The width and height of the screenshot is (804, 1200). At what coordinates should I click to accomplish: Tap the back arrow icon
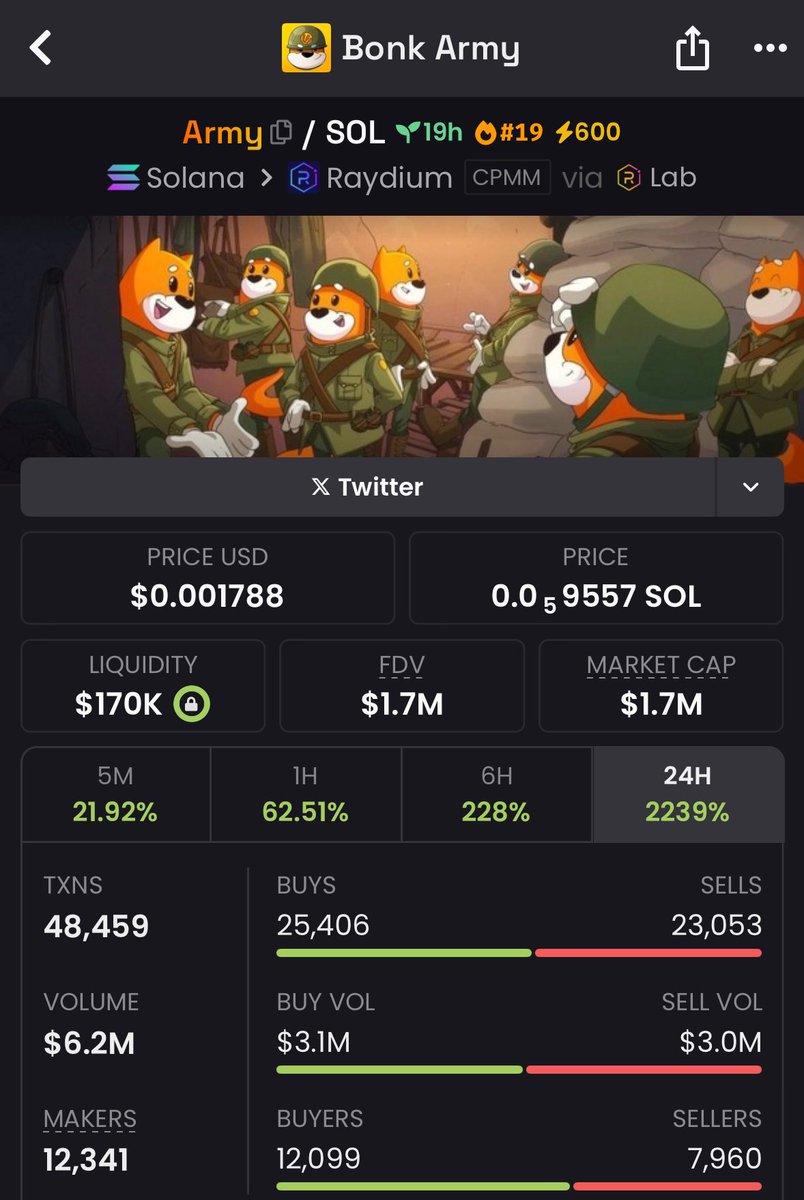click(x=40, y=47)
